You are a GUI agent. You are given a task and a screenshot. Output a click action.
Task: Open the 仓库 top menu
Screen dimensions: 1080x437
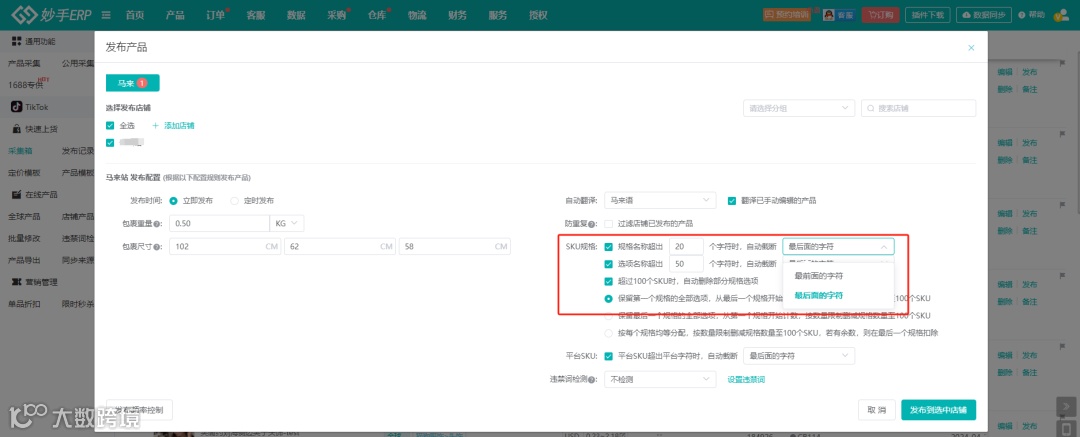coord(377,15)
